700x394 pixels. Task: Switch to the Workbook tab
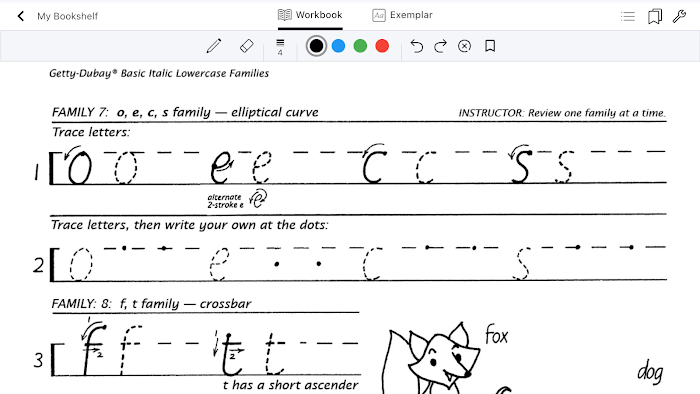click(310, 15)
